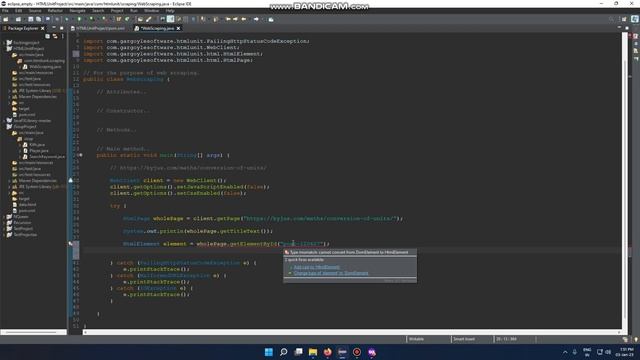Open Windows taskbar Search
The width and height of the screenshot is (640, 360).
click(283, 352)
